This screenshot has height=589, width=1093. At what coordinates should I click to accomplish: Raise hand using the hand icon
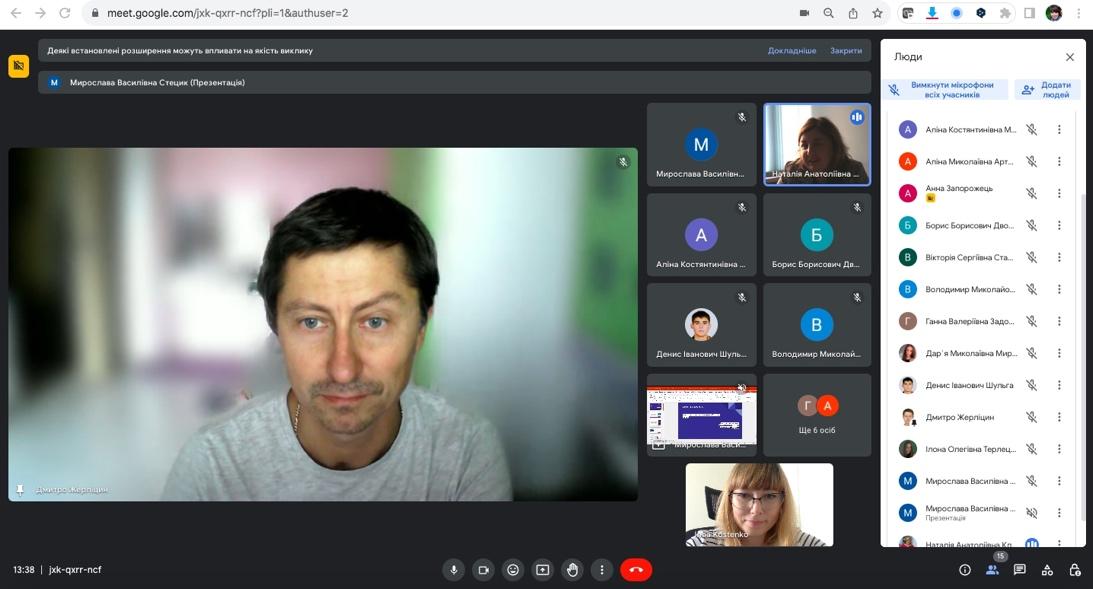point(572,569)
